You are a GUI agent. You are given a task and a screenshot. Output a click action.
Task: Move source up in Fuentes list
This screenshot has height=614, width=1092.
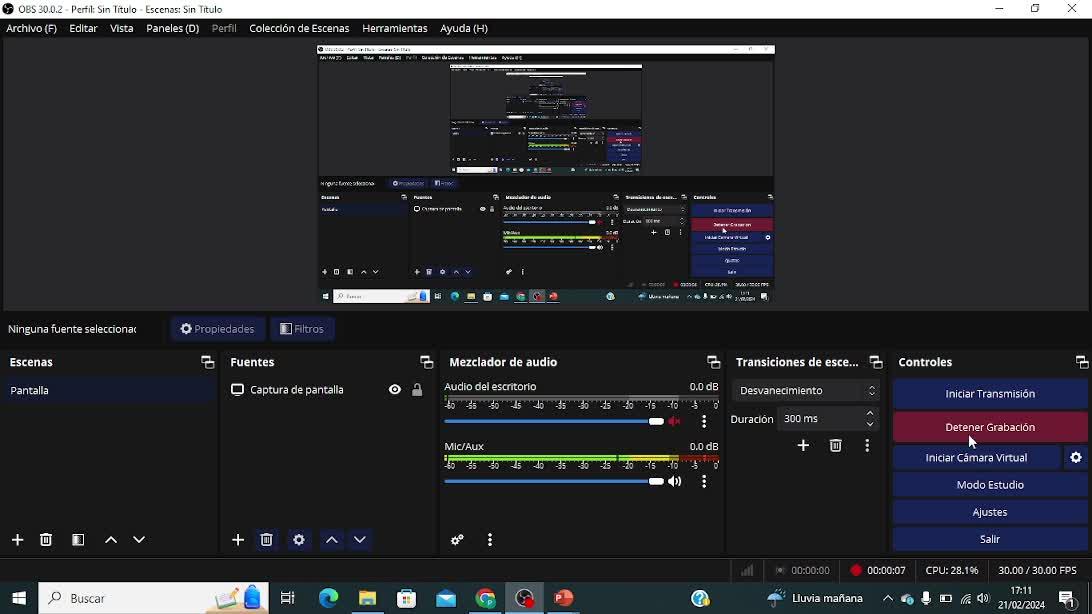[332, 540]
